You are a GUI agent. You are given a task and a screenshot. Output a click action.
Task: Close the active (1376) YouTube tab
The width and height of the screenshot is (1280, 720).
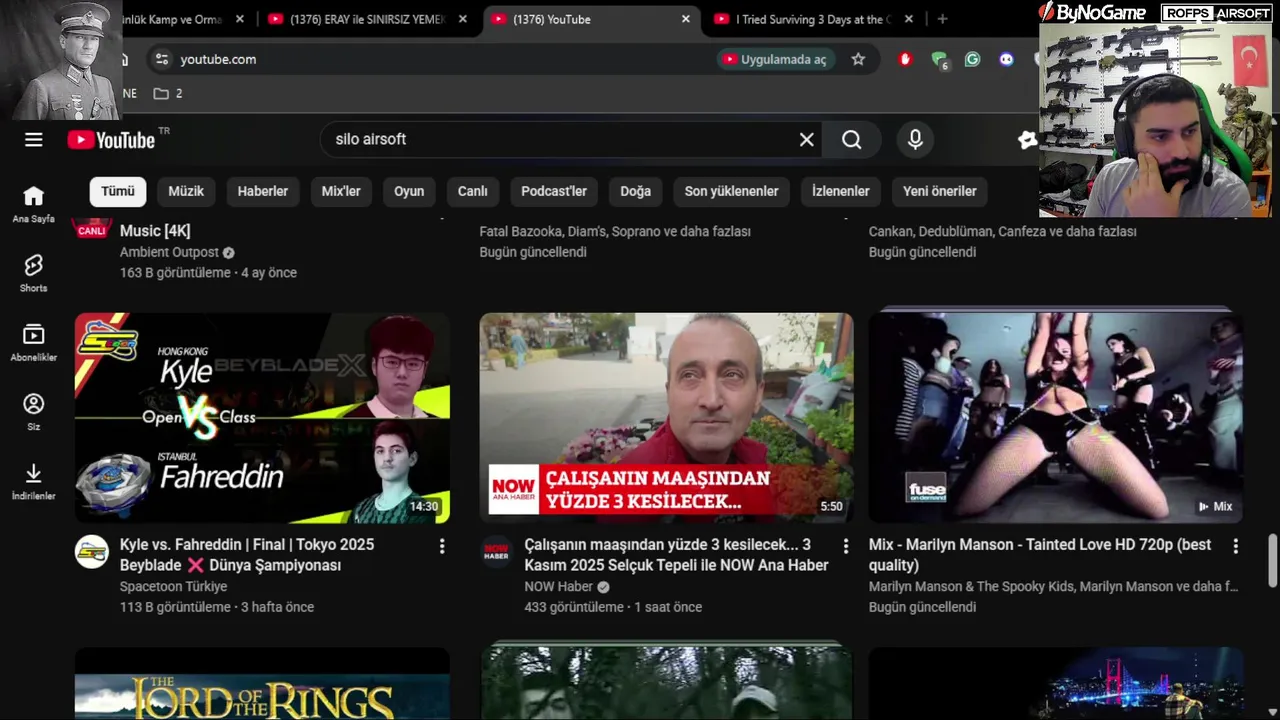(x=686, y=19)
